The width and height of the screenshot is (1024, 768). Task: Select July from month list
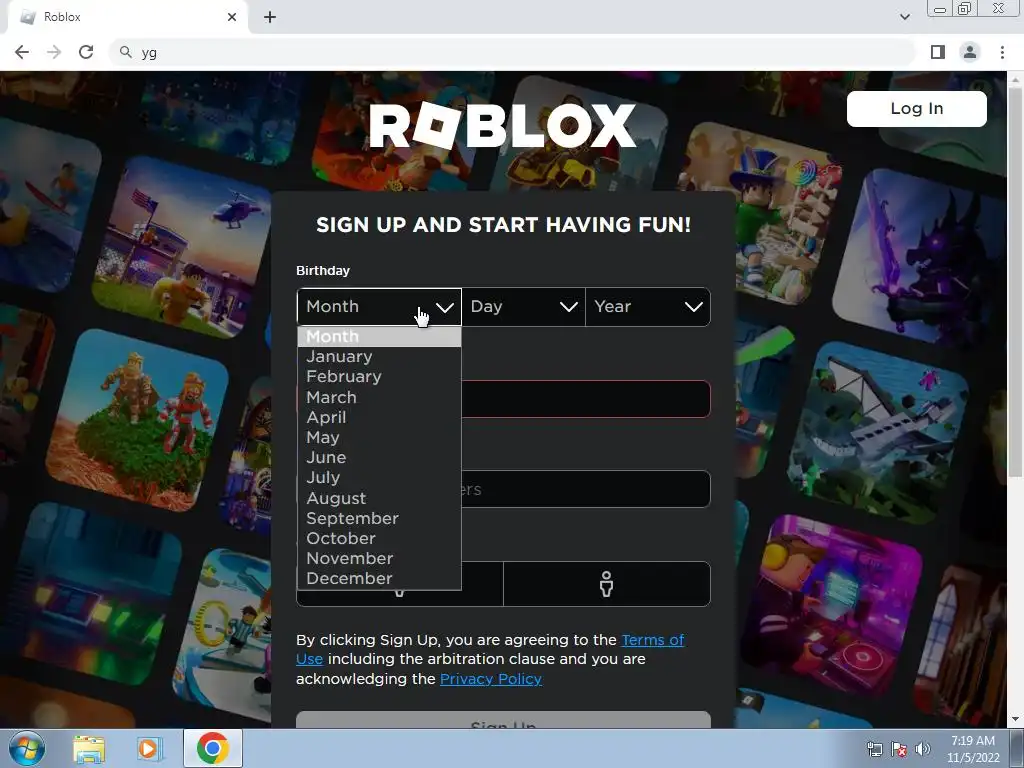point(379,478)
